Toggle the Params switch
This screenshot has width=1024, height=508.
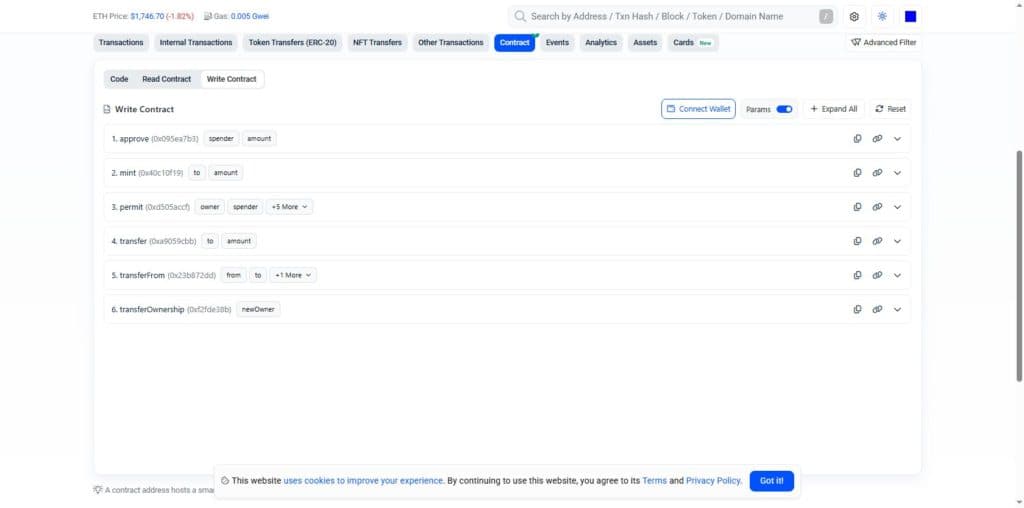click(784, 109)
